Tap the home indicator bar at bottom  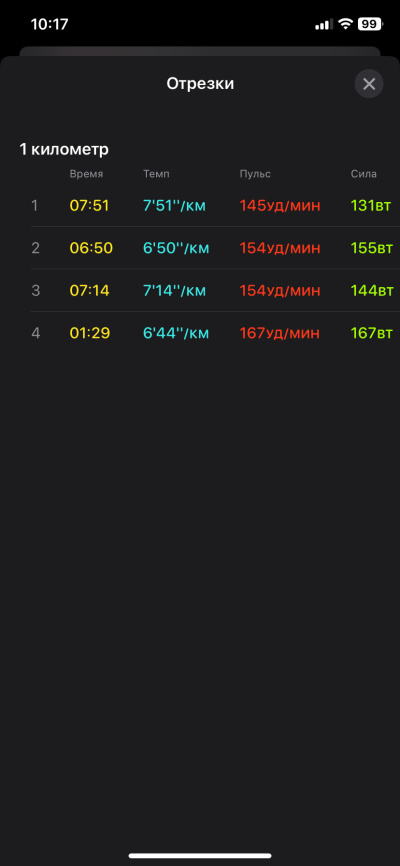[x=200, y=856]
